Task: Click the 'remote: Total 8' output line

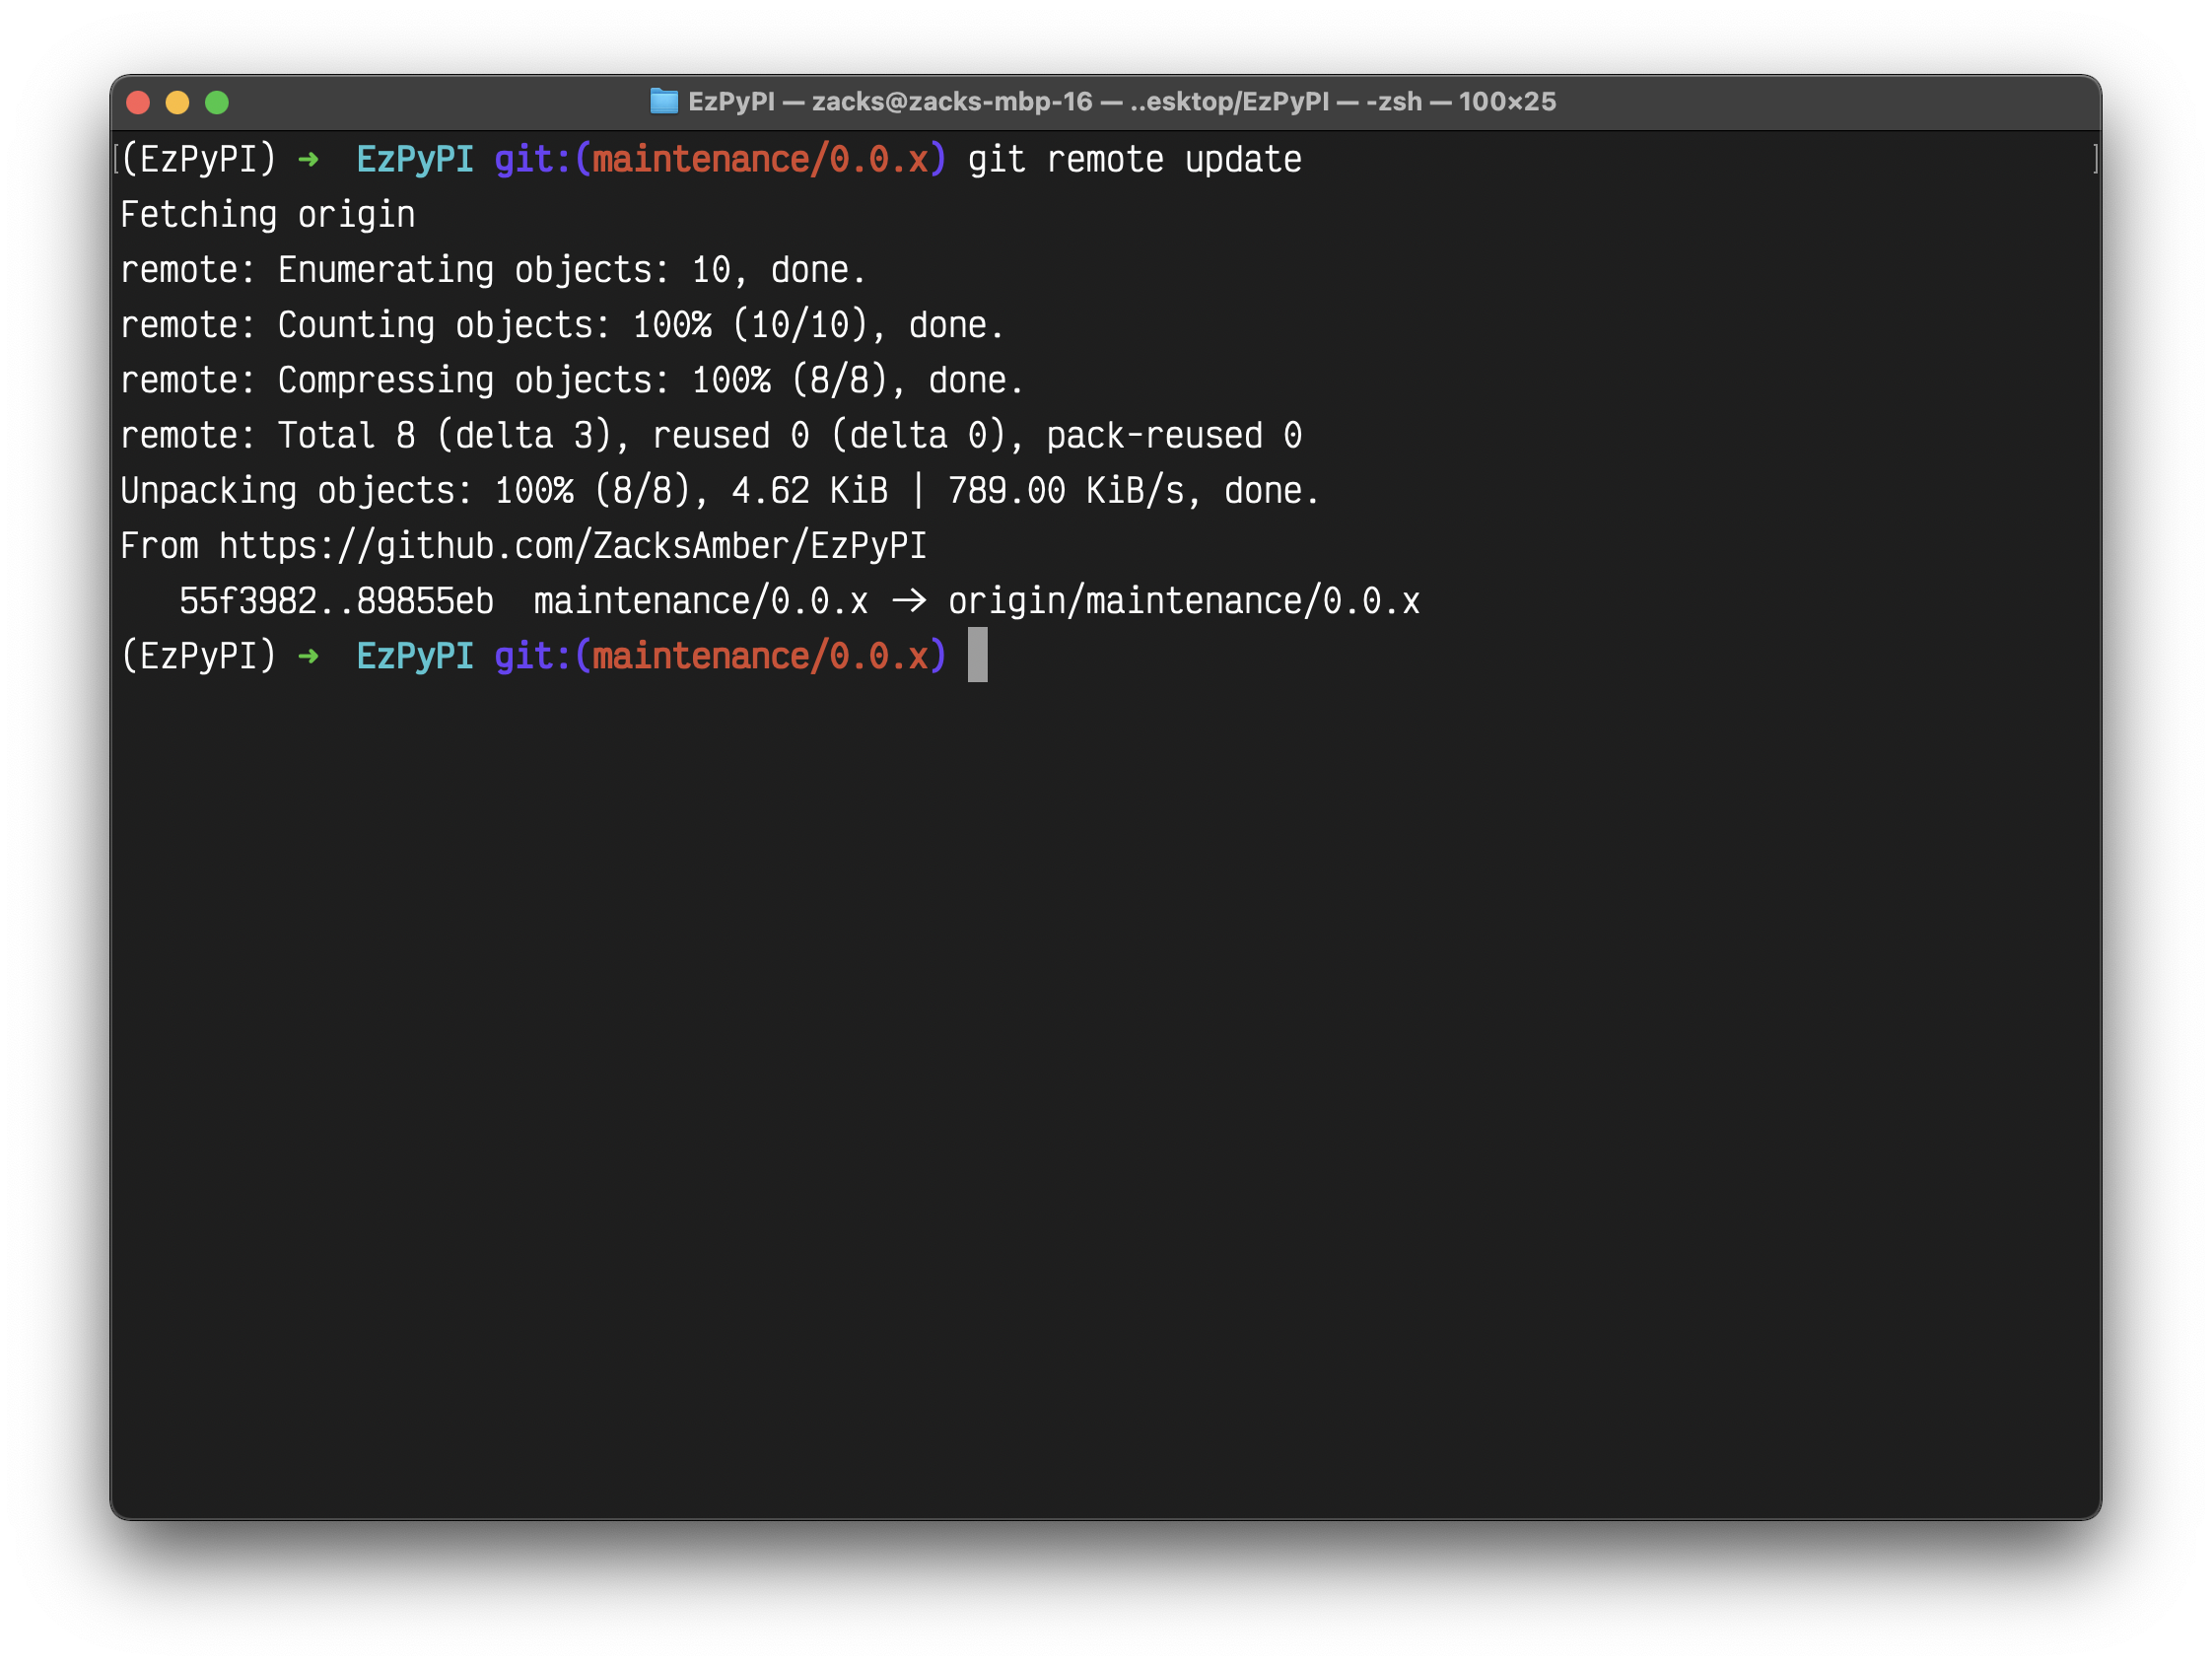Action: [x=710, y=436]
